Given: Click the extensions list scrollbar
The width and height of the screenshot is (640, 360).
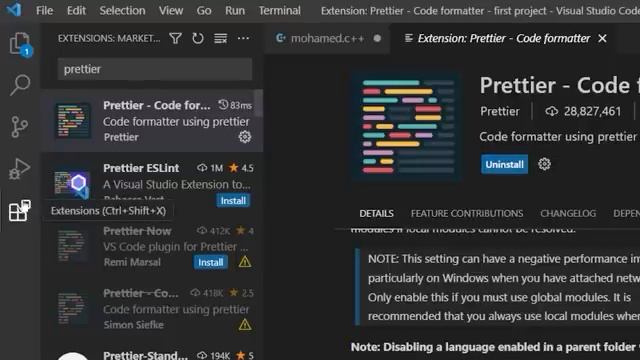Looking at the screenshot, I should 258,103.
